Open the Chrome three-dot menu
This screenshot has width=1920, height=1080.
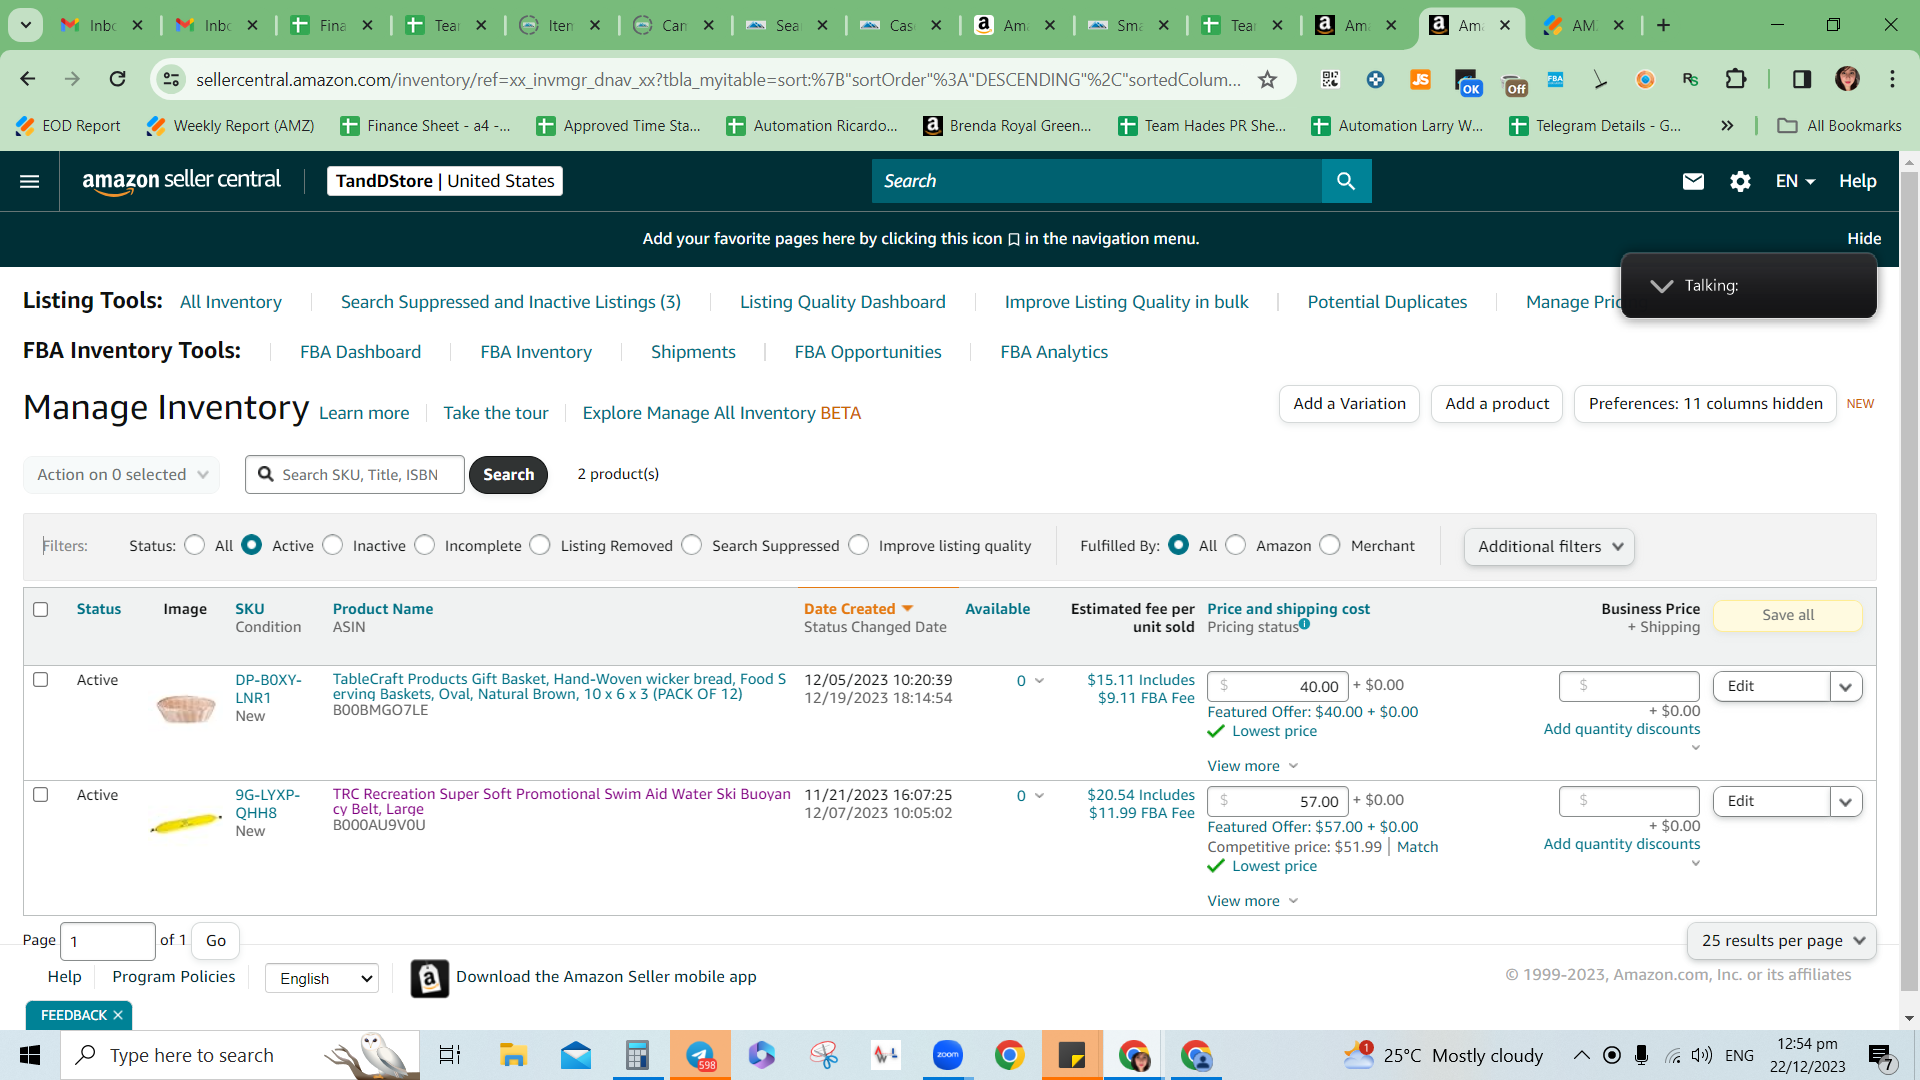point(1892,79)
